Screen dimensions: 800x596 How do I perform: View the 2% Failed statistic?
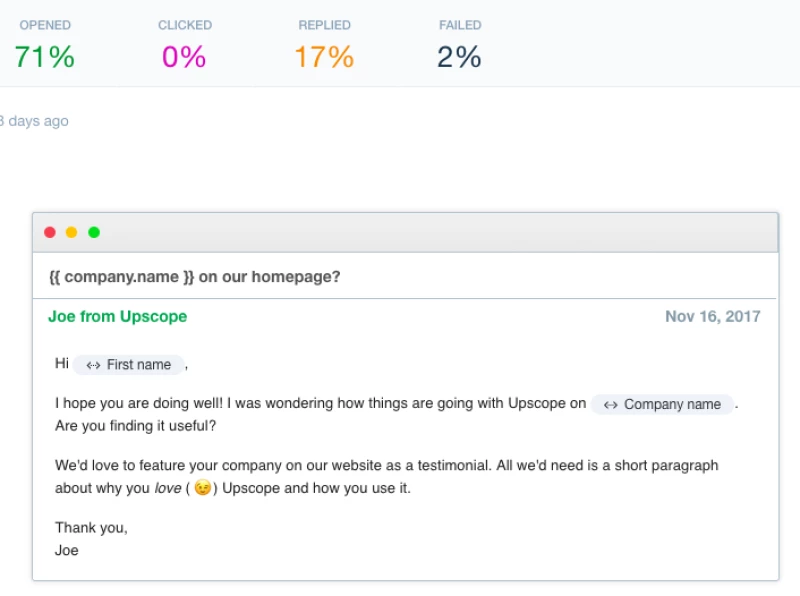click(459, 57)
